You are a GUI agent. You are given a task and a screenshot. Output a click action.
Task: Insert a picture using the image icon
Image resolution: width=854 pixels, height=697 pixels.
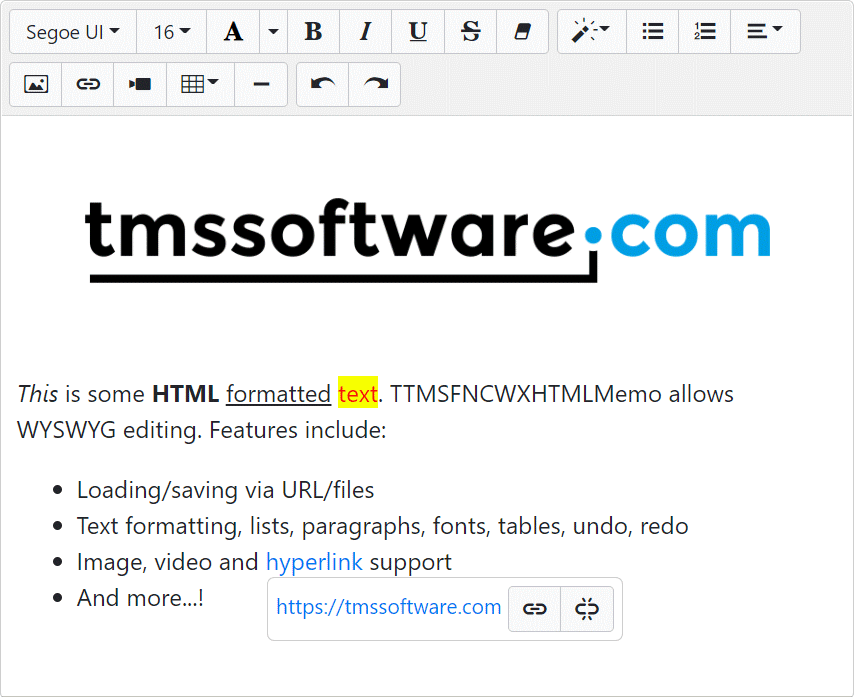tap(36, 84)
